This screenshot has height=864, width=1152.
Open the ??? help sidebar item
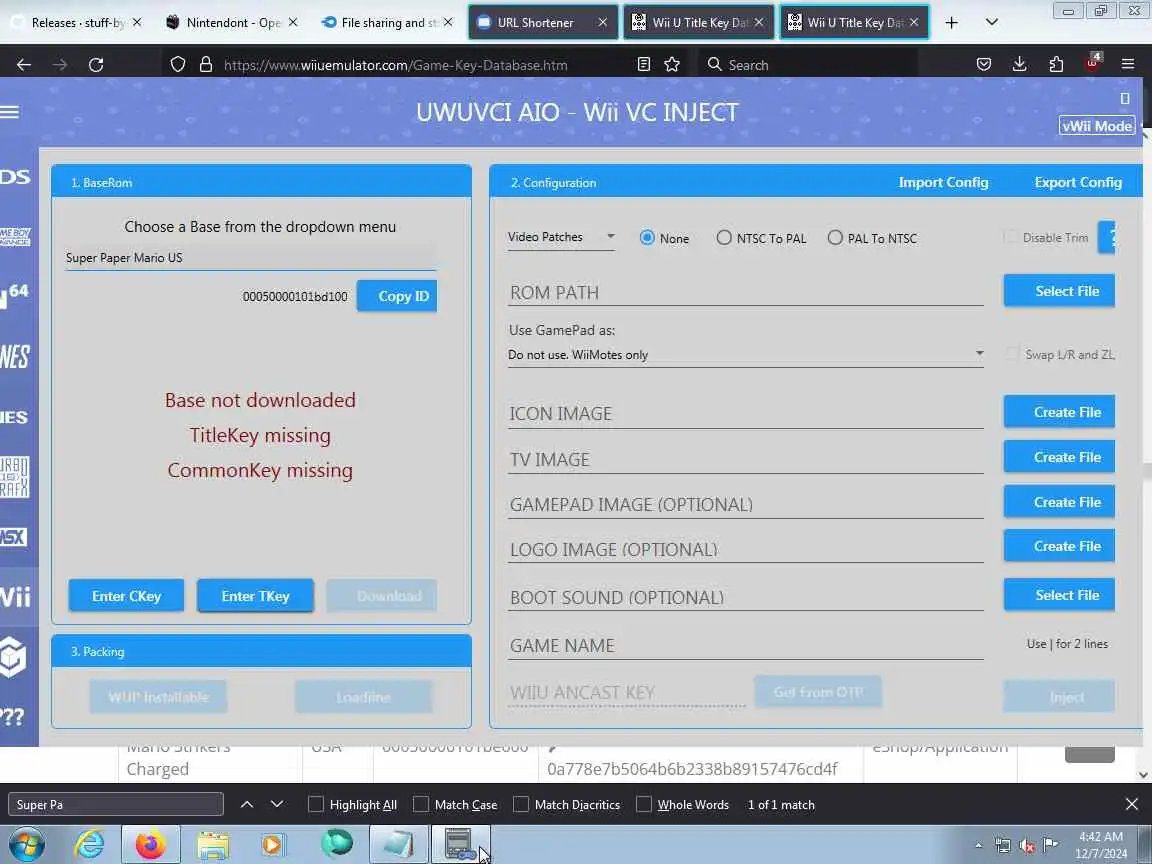[12, 716]
